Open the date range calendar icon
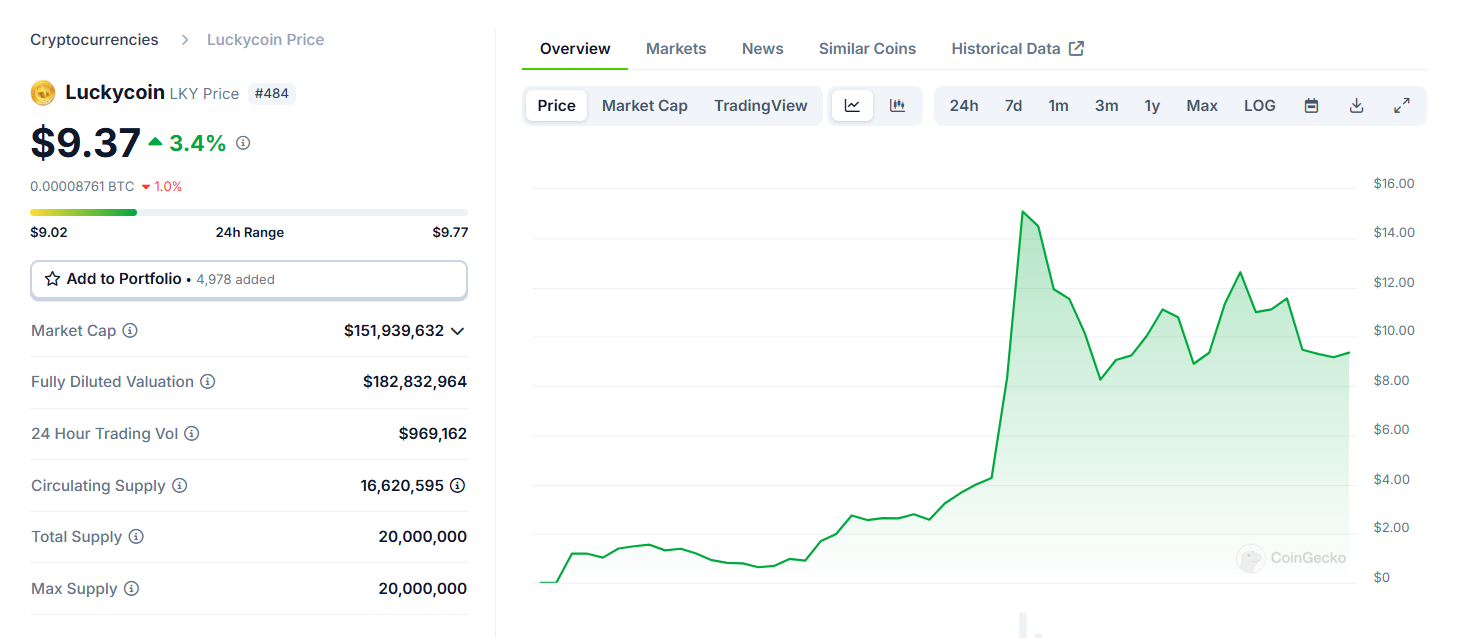The width and height of the screenshot is (1466, 638). (x=1310, y=105)
